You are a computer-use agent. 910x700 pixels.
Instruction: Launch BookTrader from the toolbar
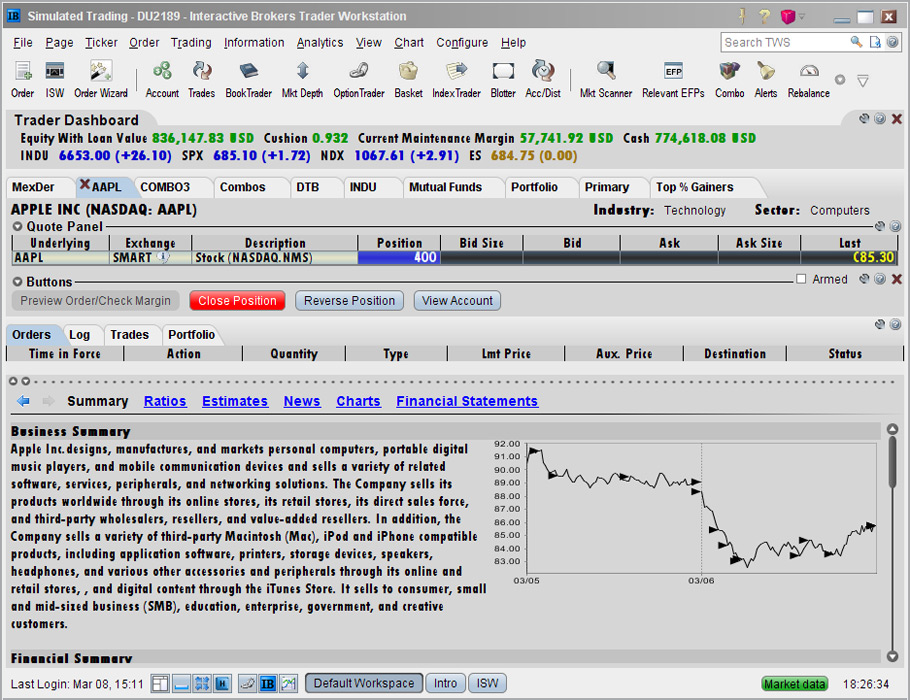pyautogui.click(x=248, y=80)
